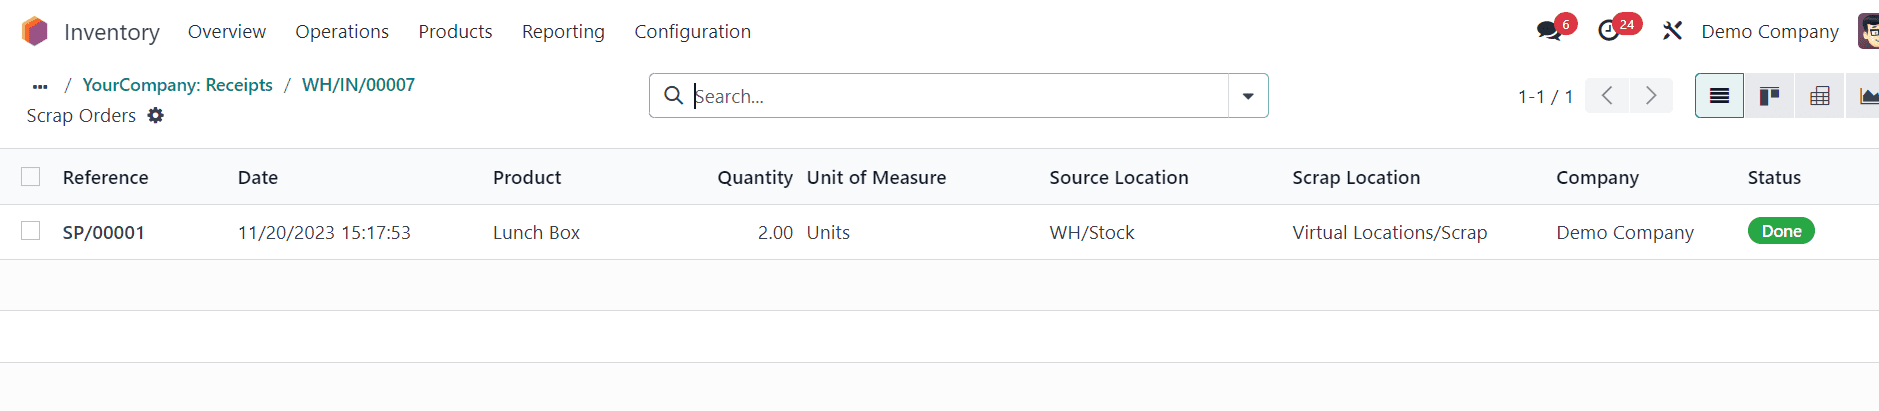Open the Configuration menu

point(692,32)
